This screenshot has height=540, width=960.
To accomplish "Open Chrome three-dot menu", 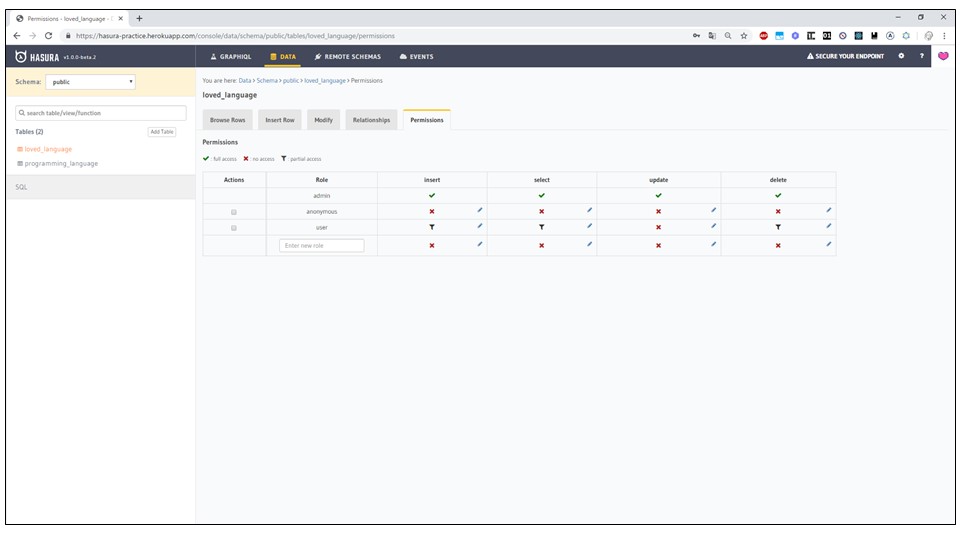I will pos(944,36).
